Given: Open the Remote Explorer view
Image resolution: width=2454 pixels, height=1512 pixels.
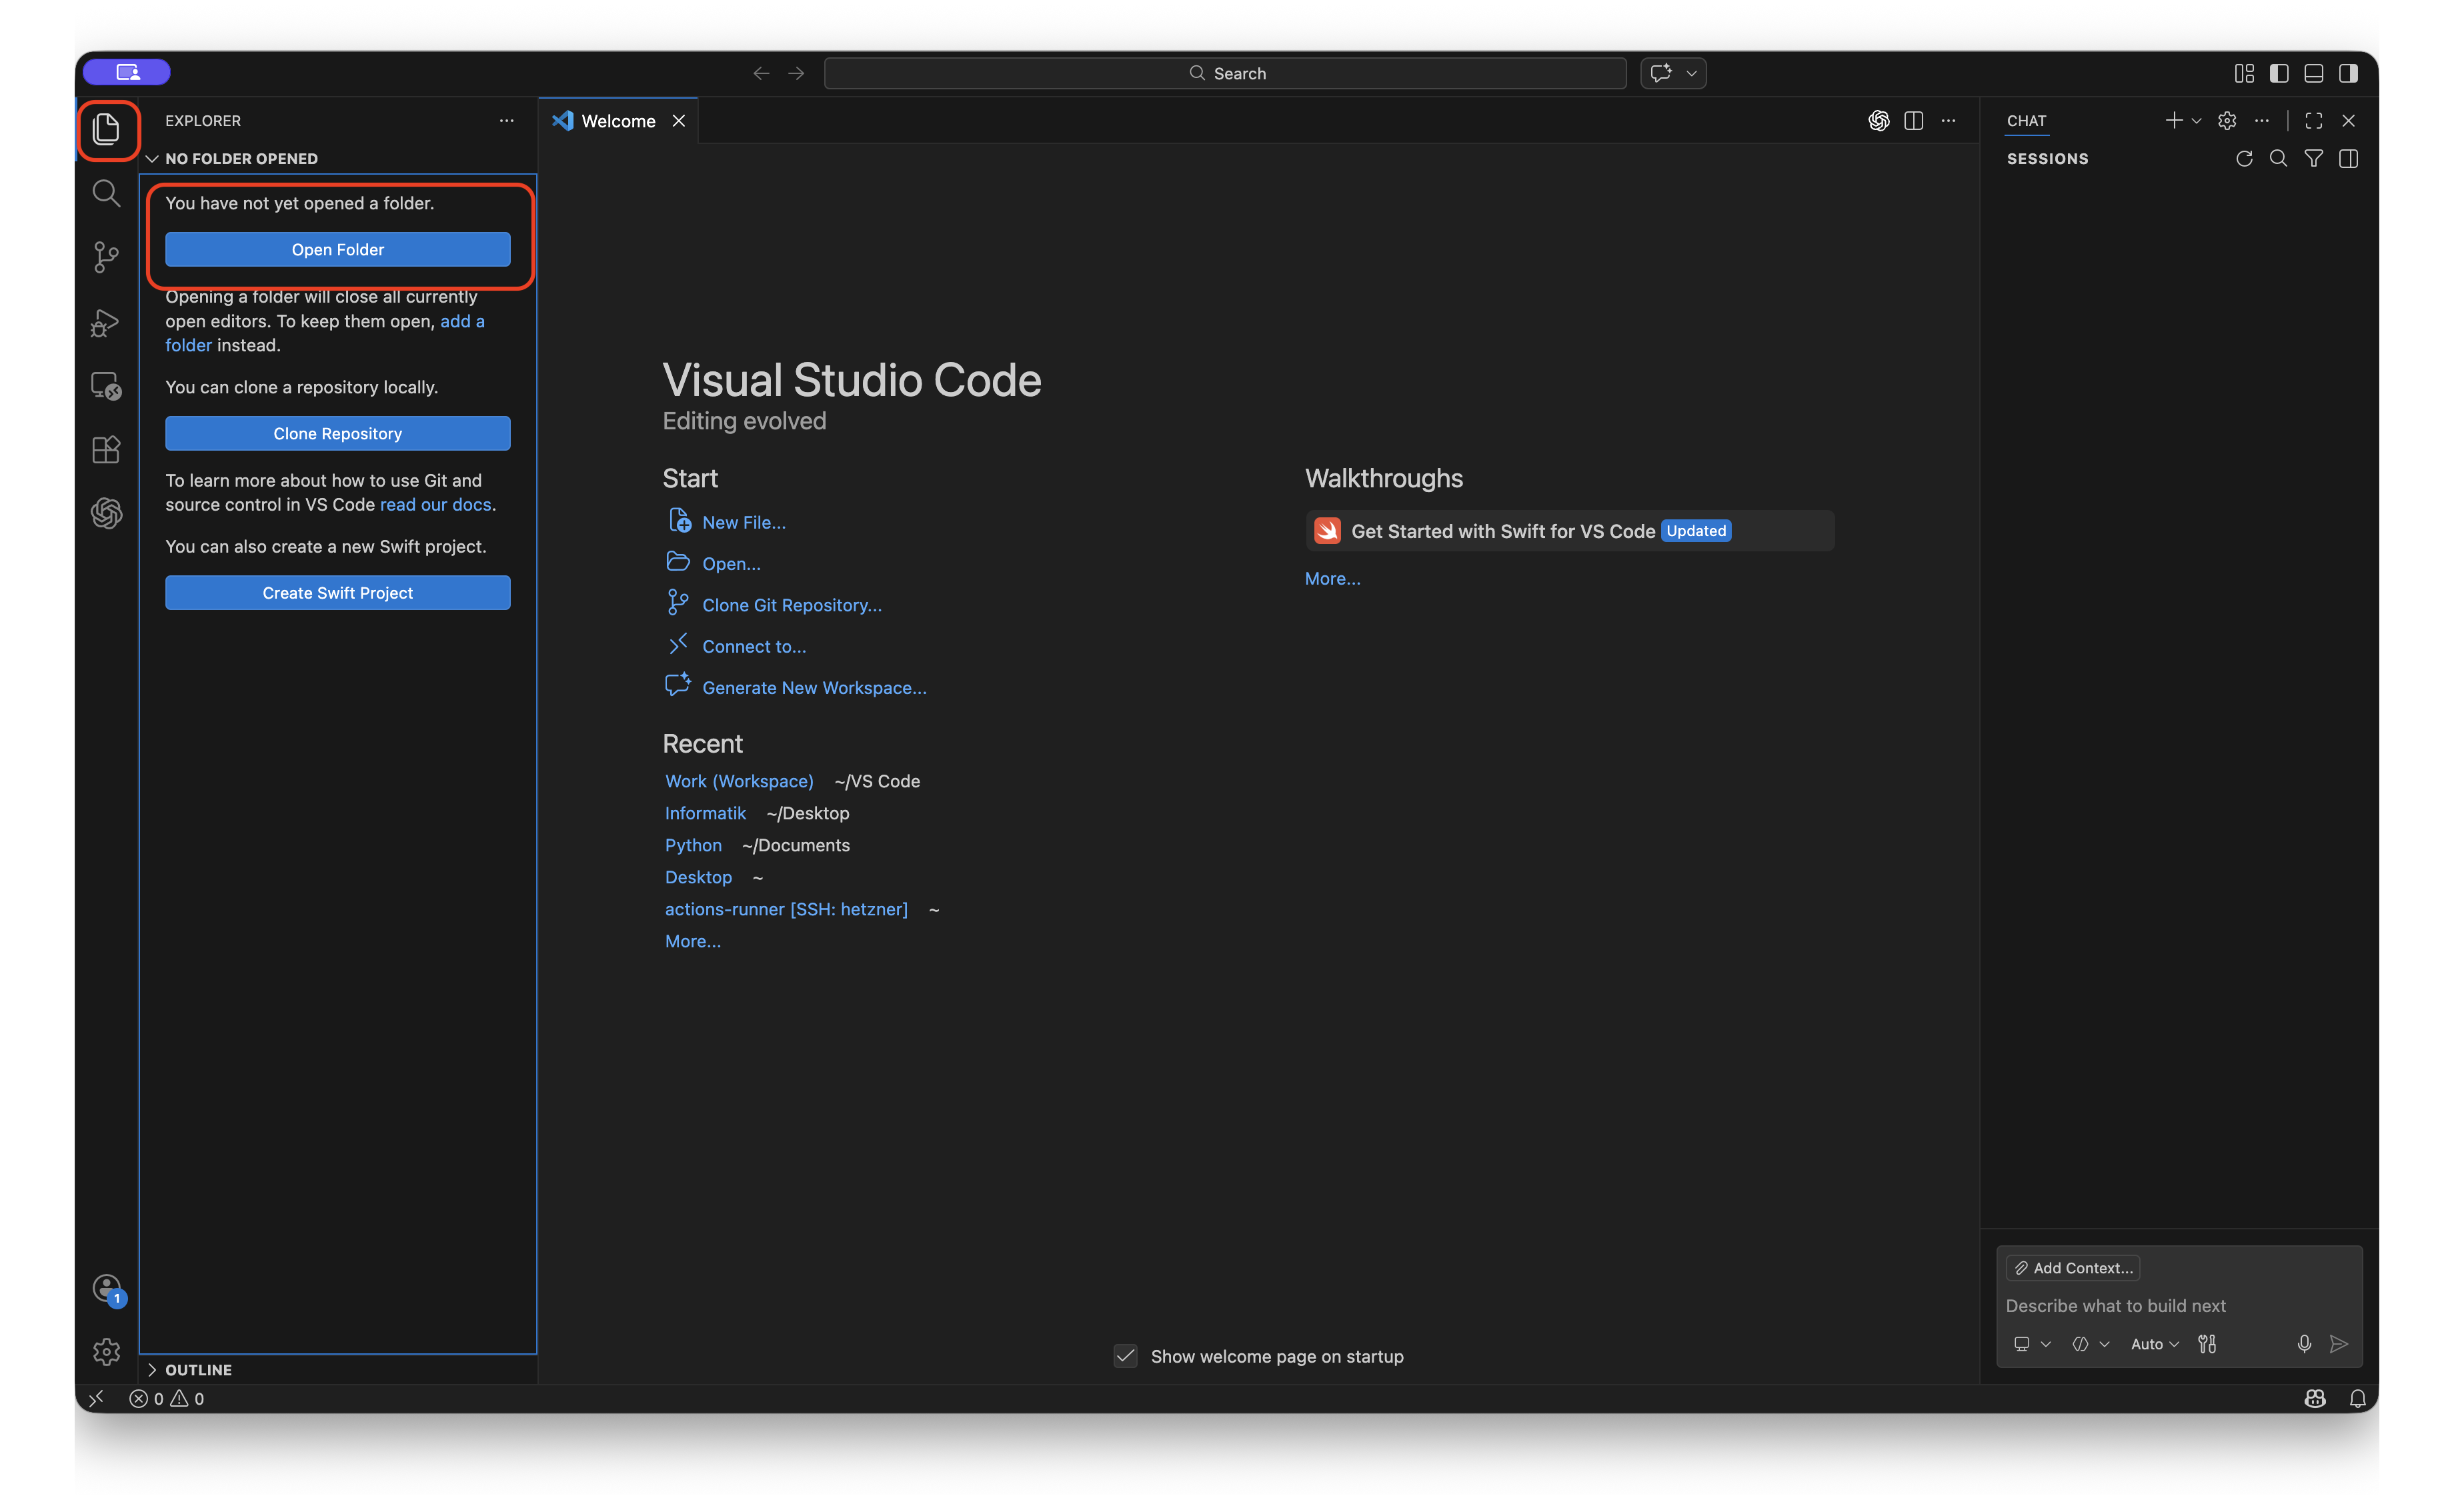Looking at the screenshot, I should click(106, 386).
